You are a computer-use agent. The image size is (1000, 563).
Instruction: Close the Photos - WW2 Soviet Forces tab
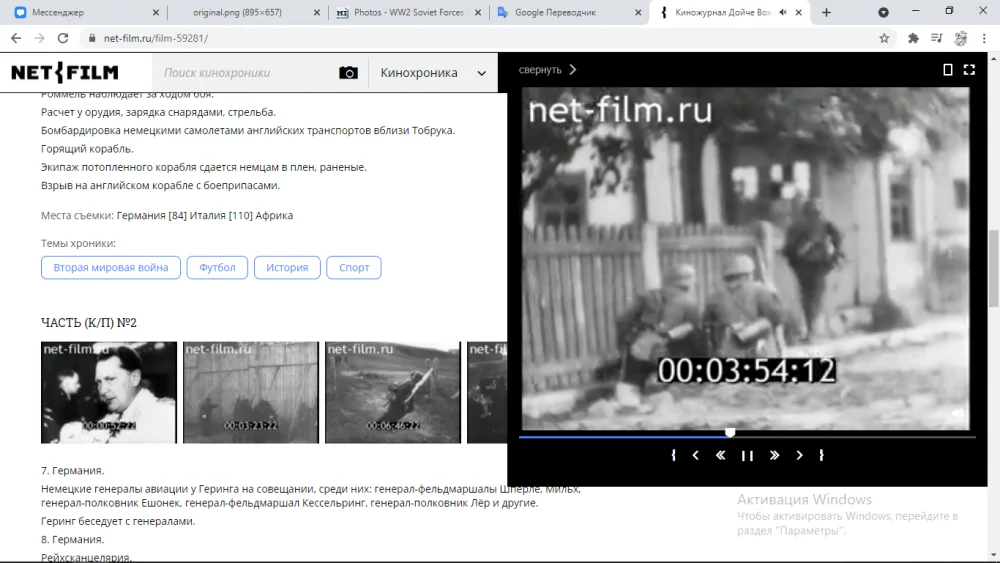[x=478, y=13]
